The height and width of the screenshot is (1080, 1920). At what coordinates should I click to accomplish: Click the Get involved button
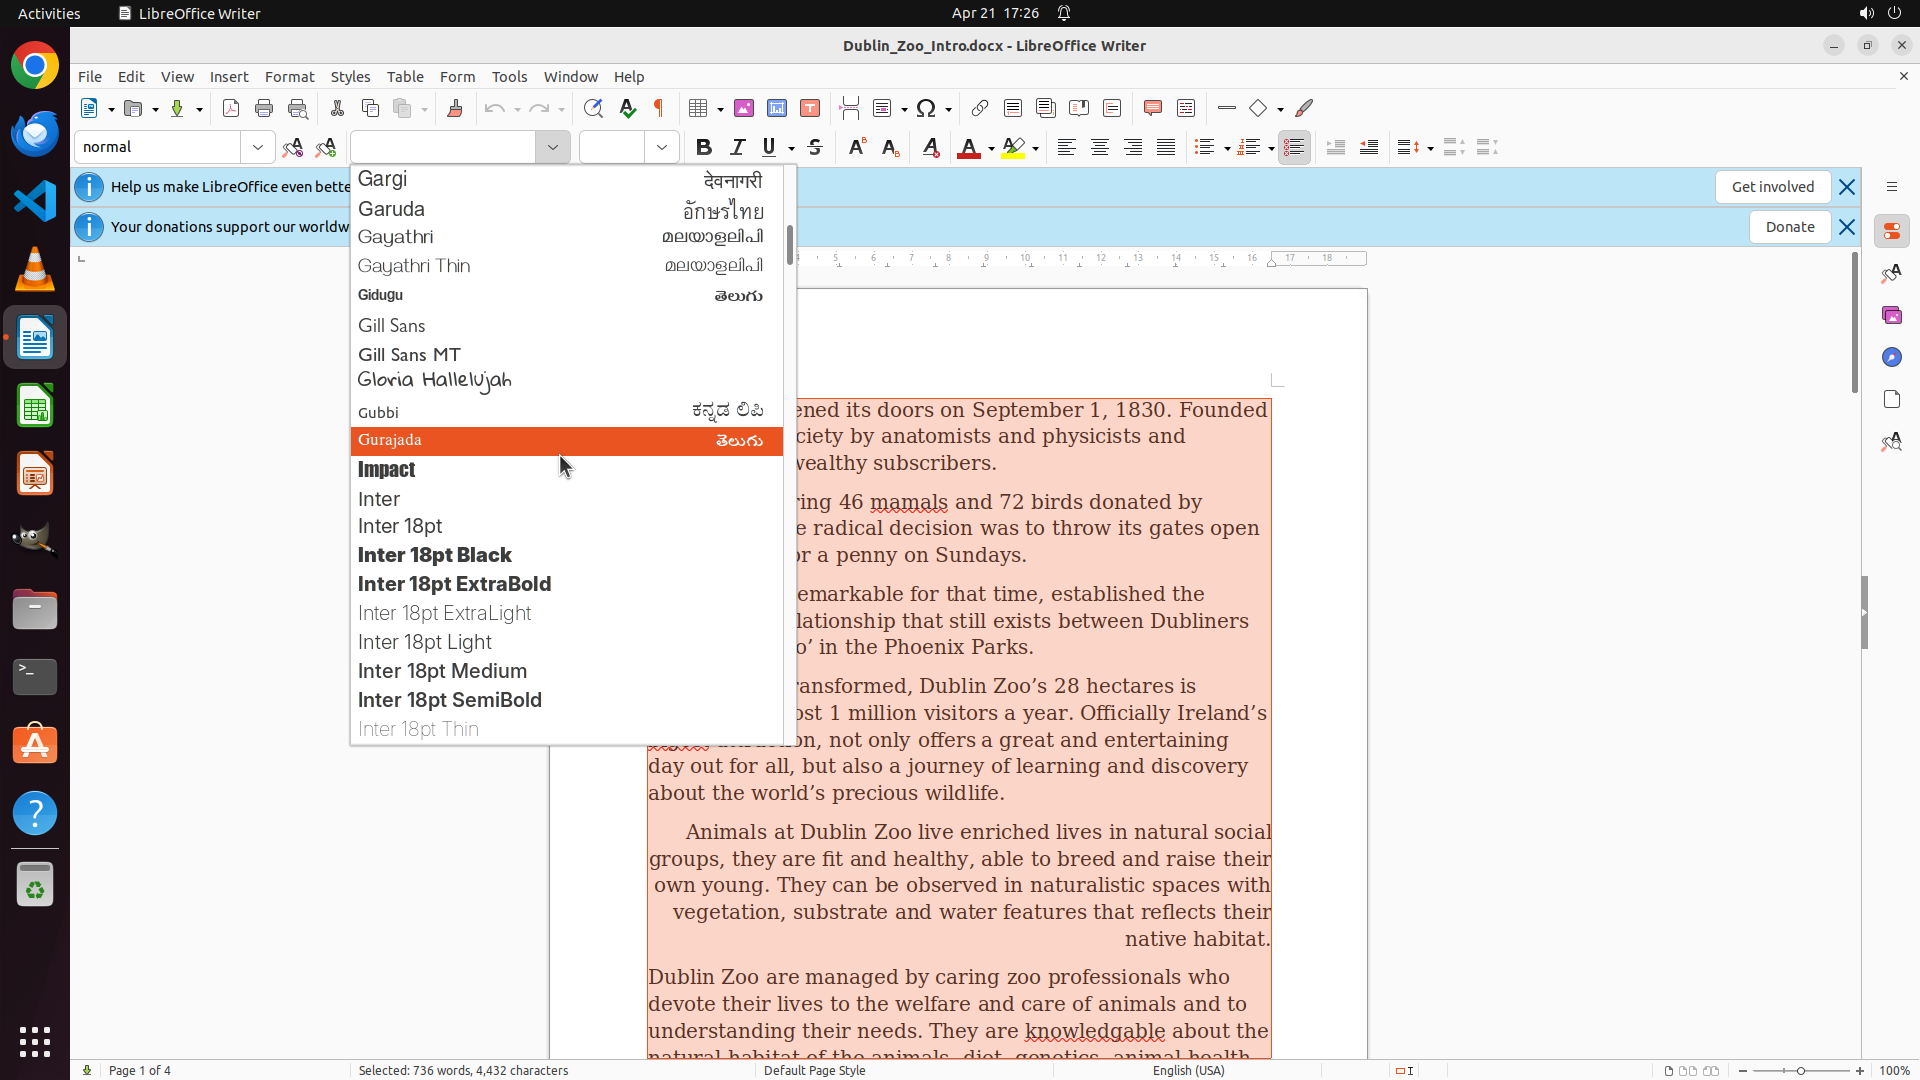click(1772, 187)
